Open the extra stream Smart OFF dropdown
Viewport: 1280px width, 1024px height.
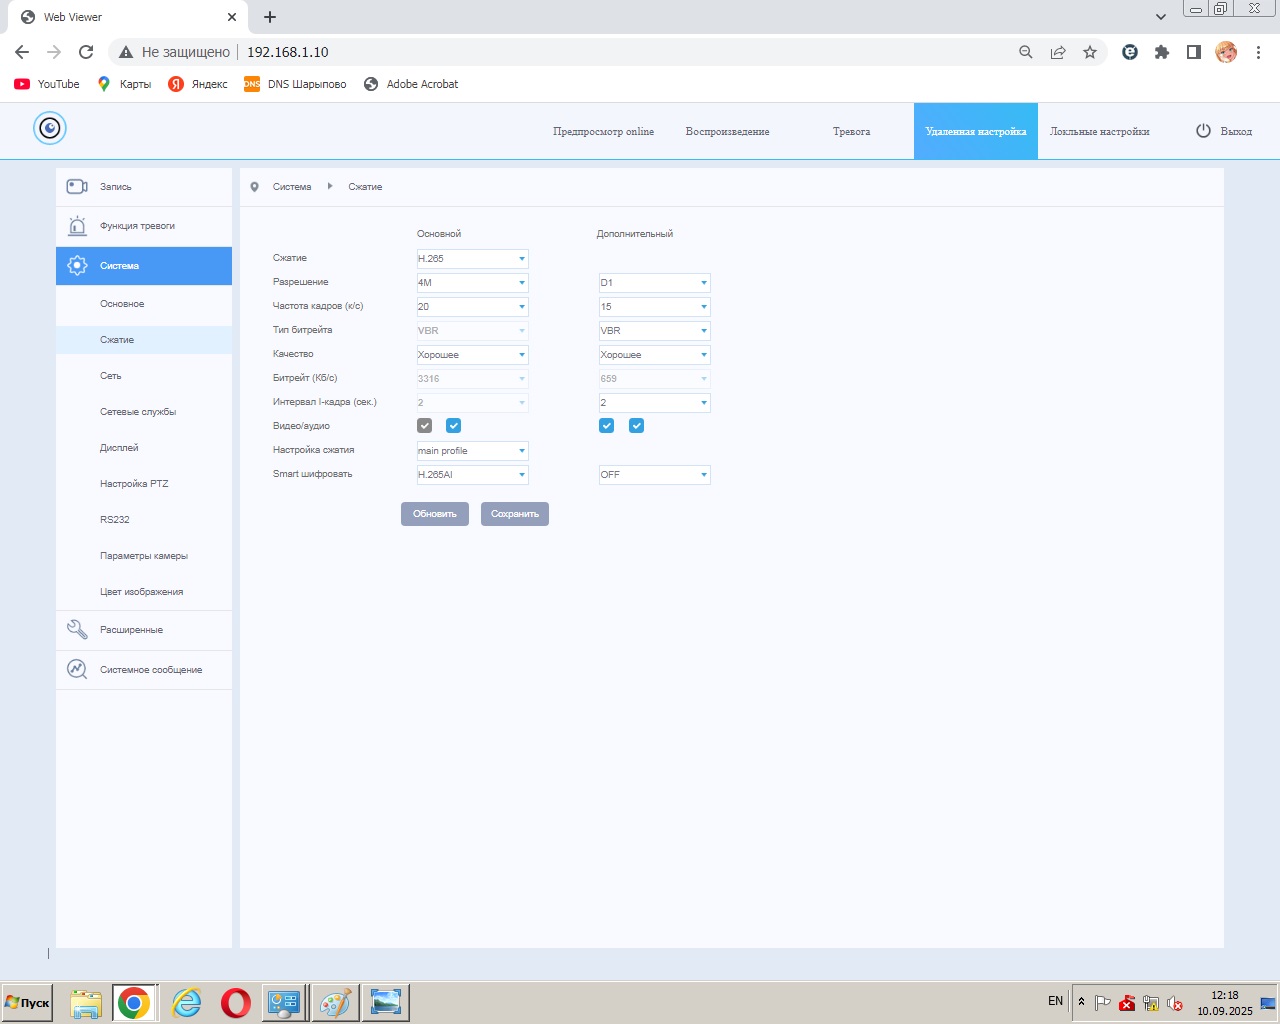(654, 475)
